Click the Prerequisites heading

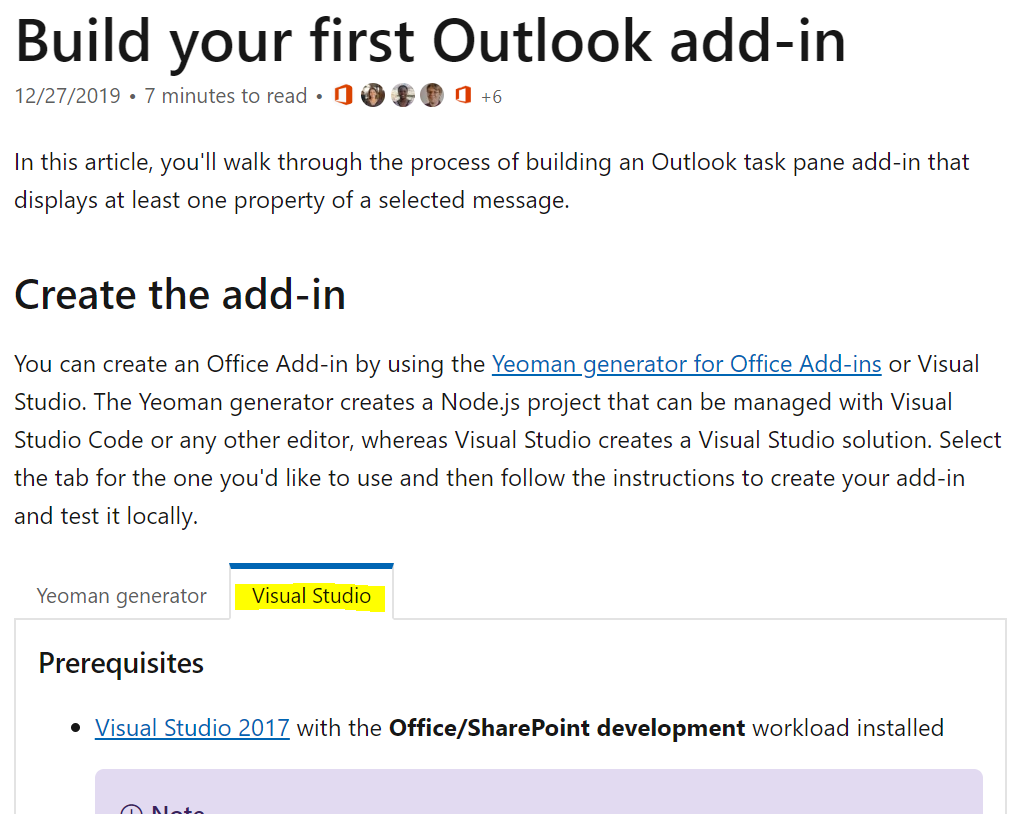tap(120, 662)
